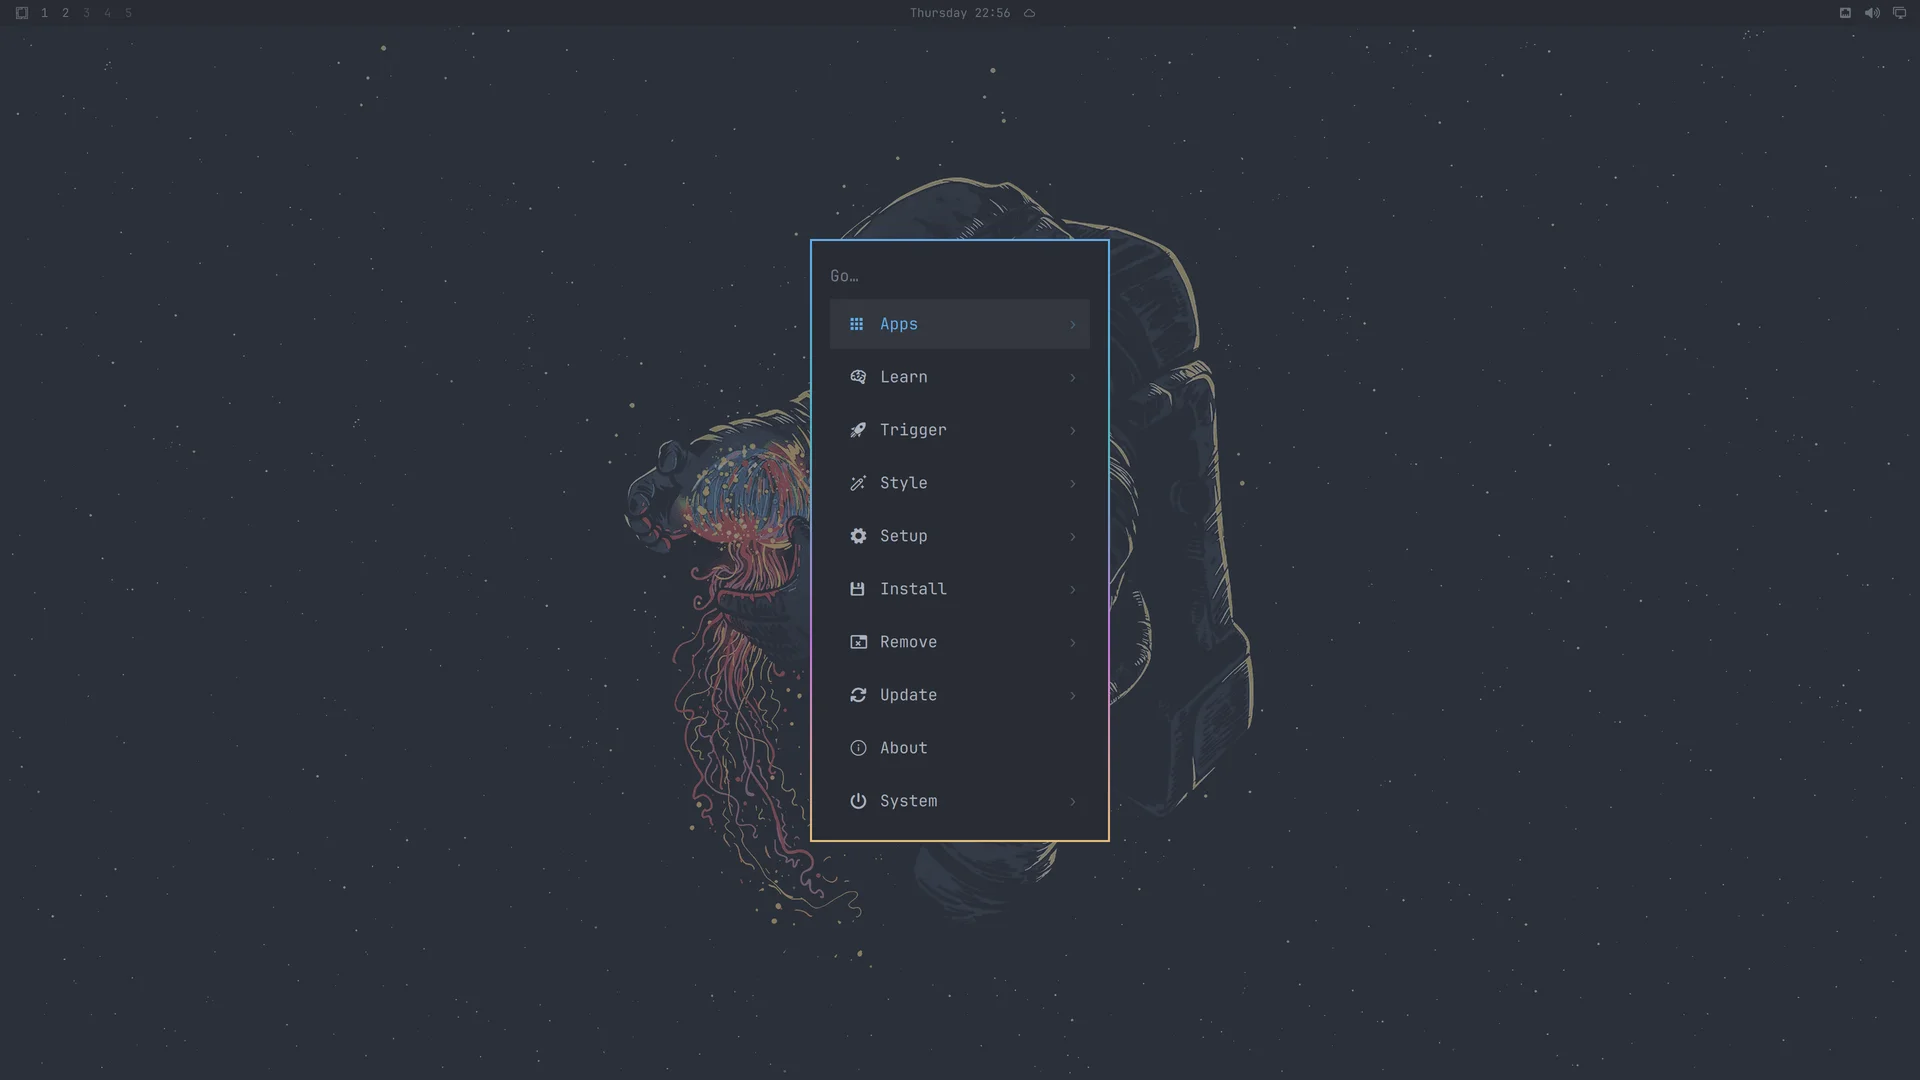Click the Thursday 22:56 clock
This screenshot has height=1080, width=1920.
(960, 13)
